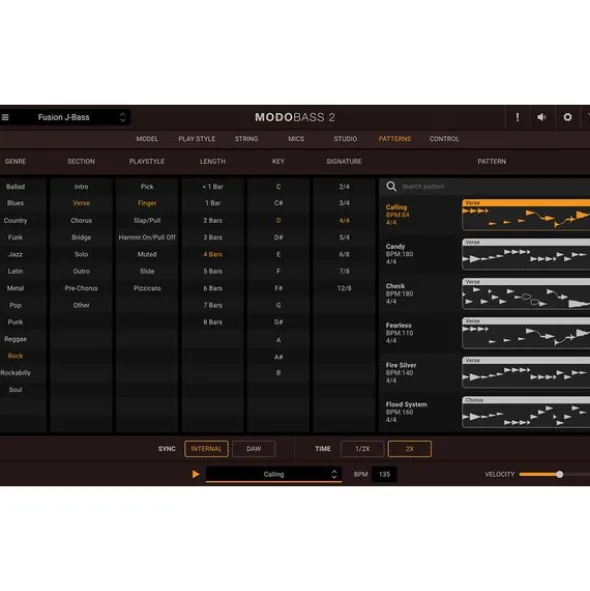Select the Check pattern thumbnail
The image size is (590, 591).
coord(526,294)
